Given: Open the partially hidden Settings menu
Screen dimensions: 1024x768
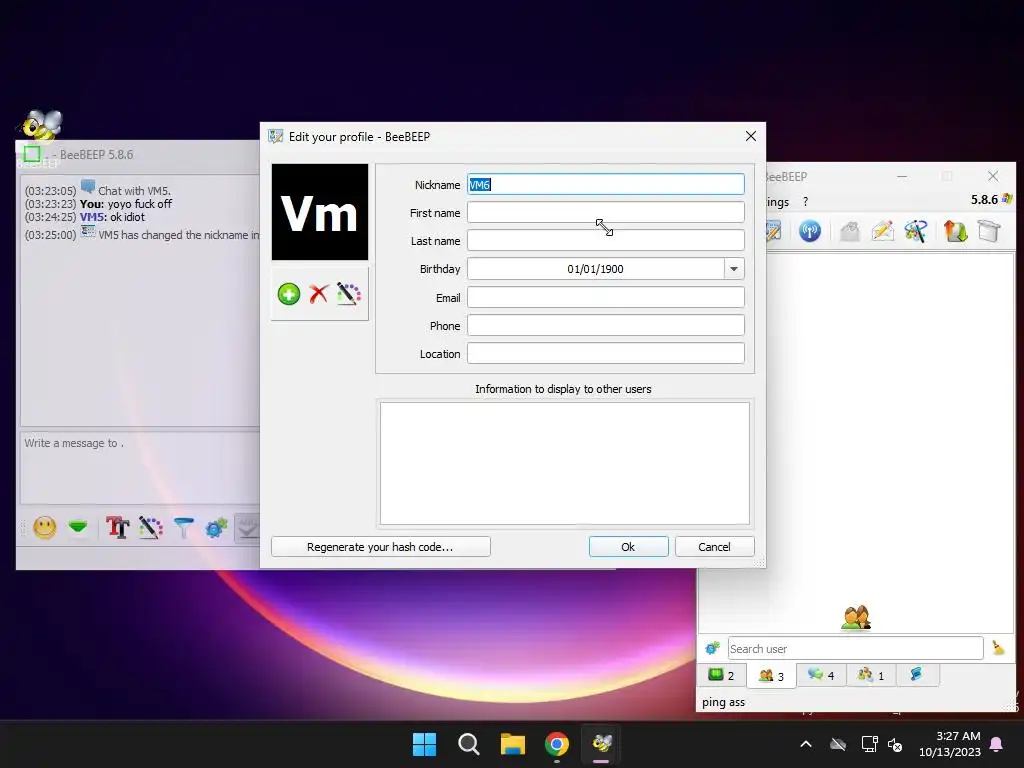Looking at the screenshot, I should click(777, 202).
